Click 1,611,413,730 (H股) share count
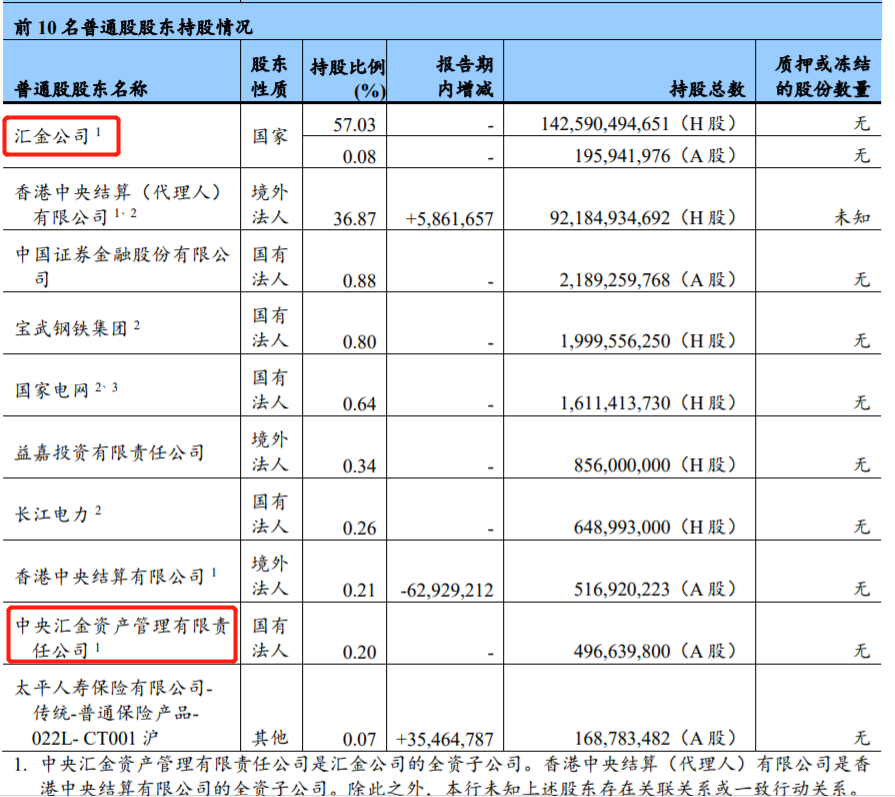 pos(648,403)
